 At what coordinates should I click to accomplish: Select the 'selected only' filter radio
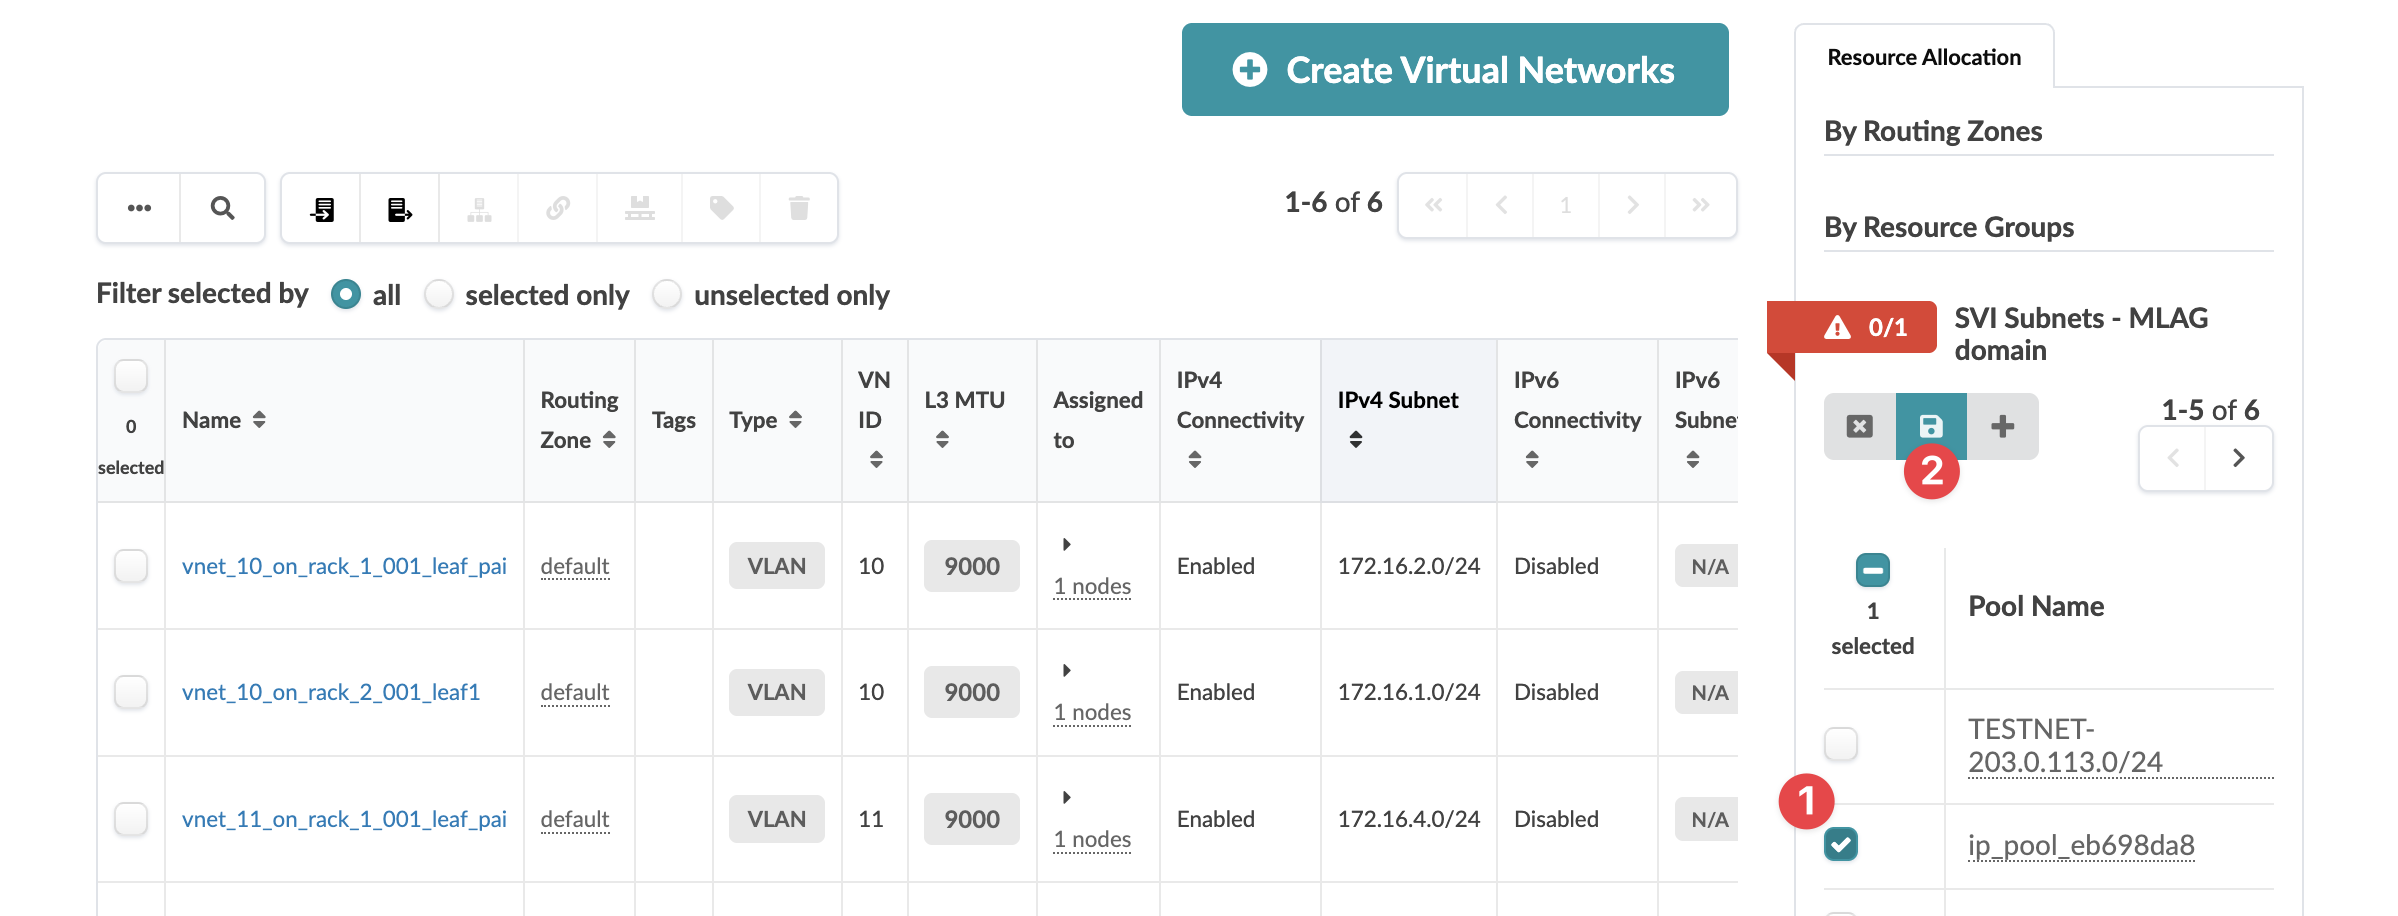(439, 295)
